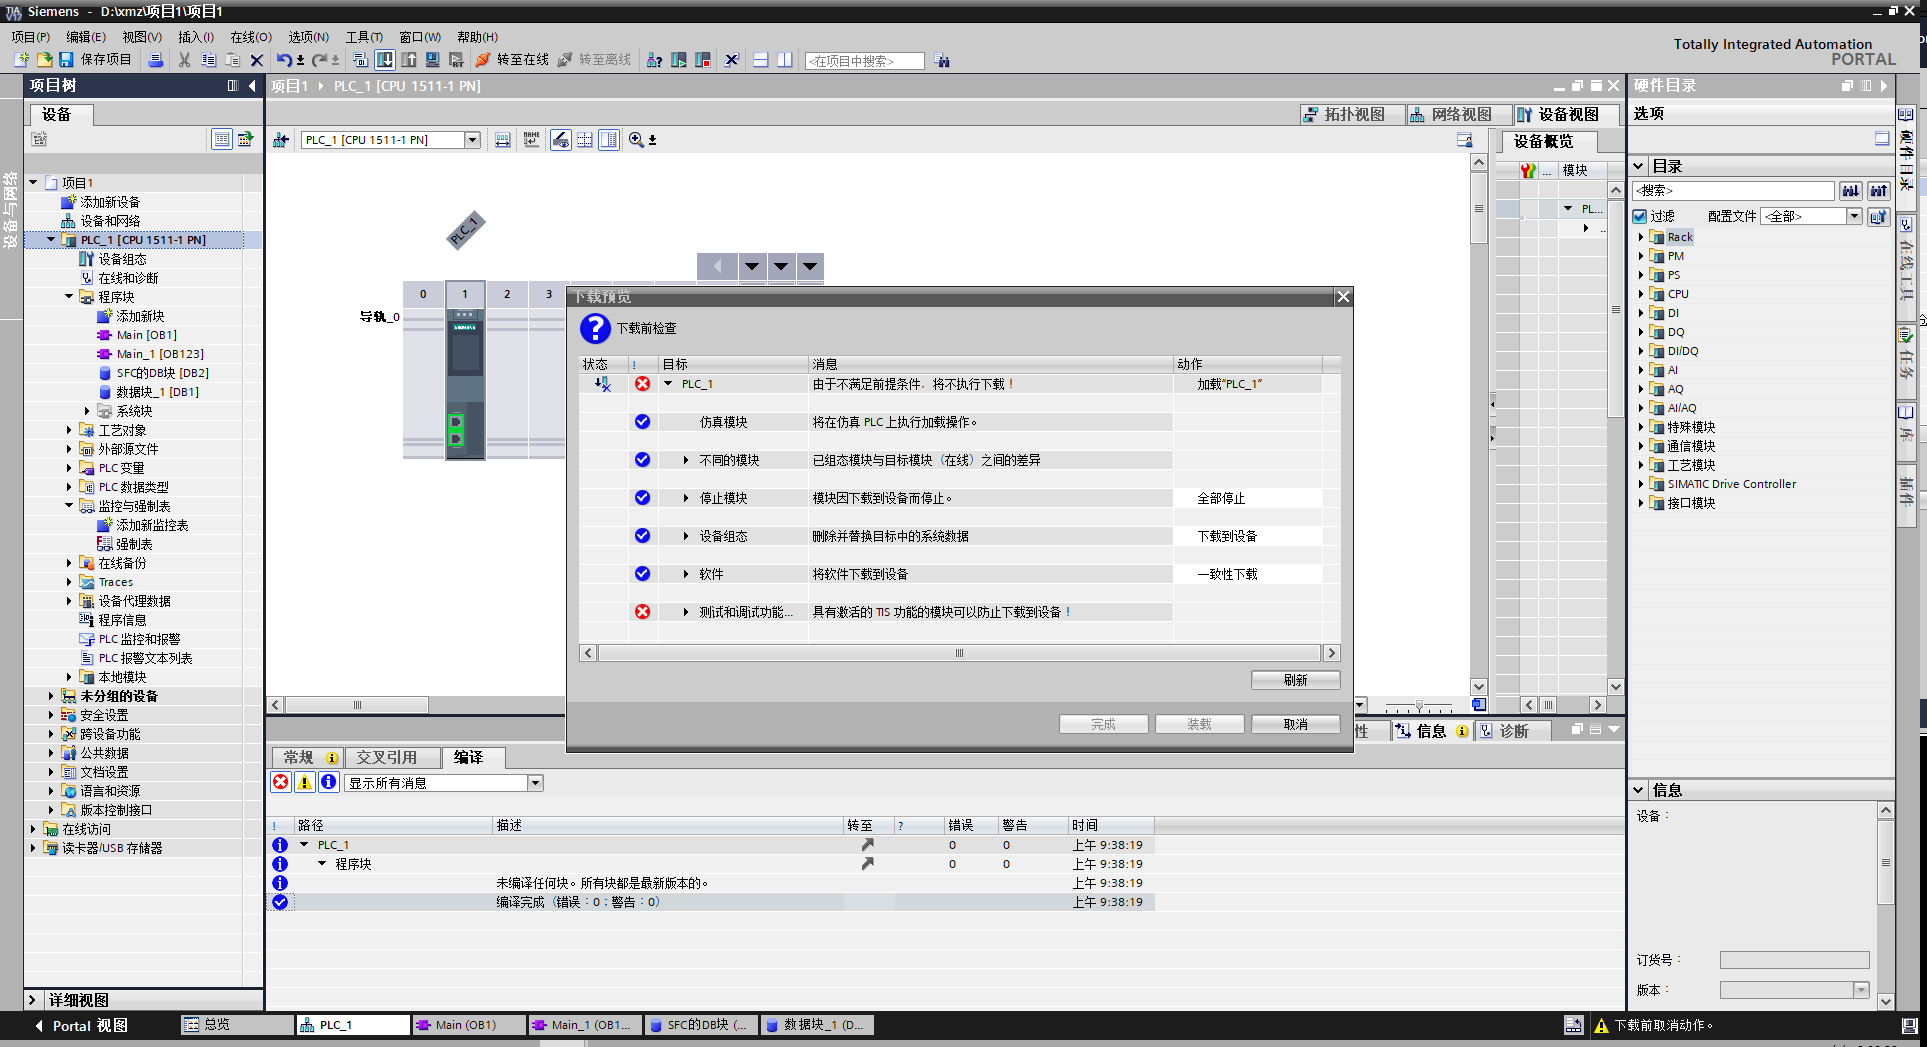Click the Start simulation toolbar icon
The image size is (1927, 1047).
[433, 60]
